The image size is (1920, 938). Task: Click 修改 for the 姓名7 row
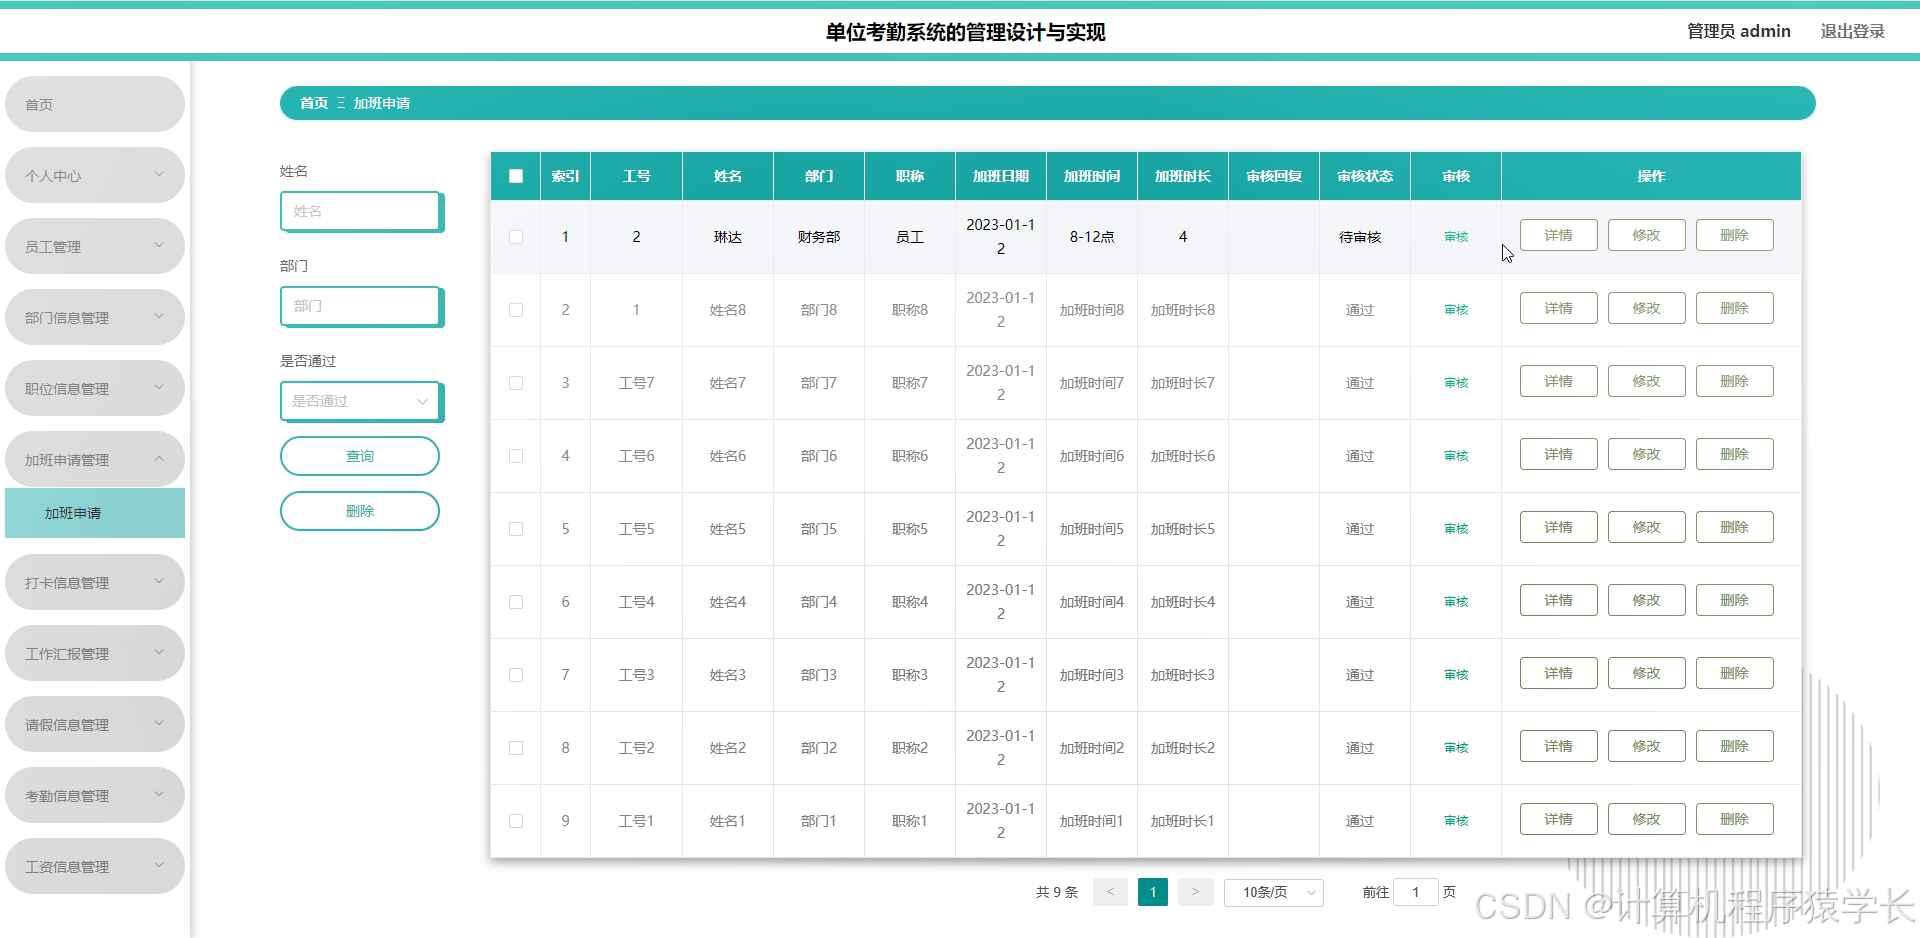(1646, 381)
